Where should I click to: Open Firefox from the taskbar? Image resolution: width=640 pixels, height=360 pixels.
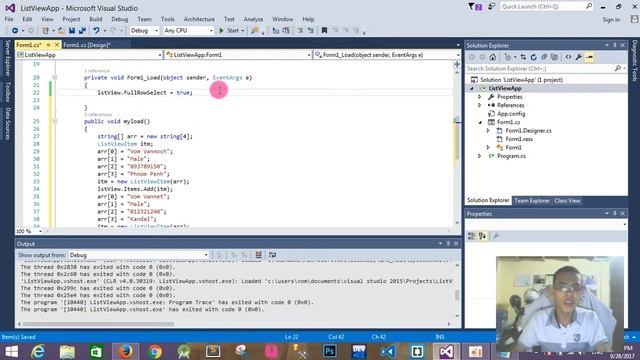point(125,351)
